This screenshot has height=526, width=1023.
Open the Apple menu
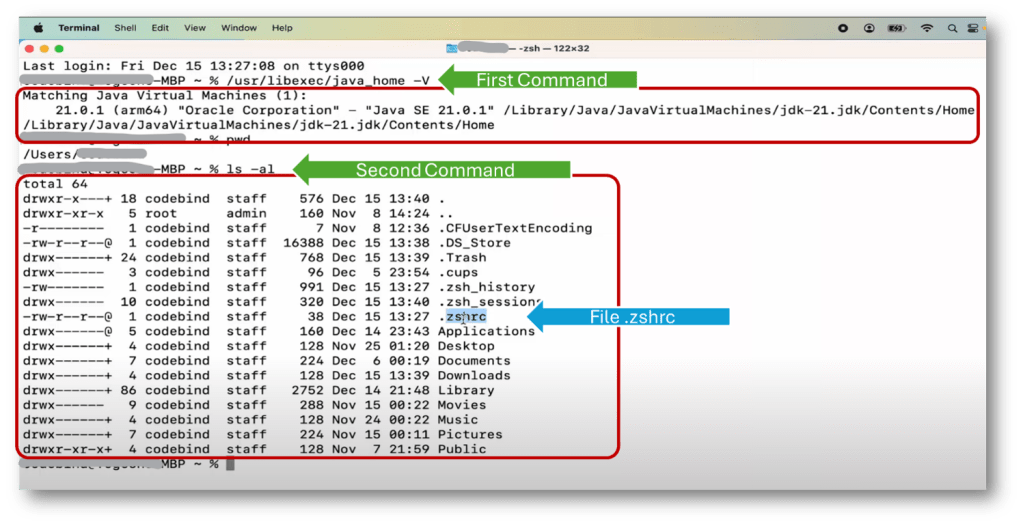(39, 28)
